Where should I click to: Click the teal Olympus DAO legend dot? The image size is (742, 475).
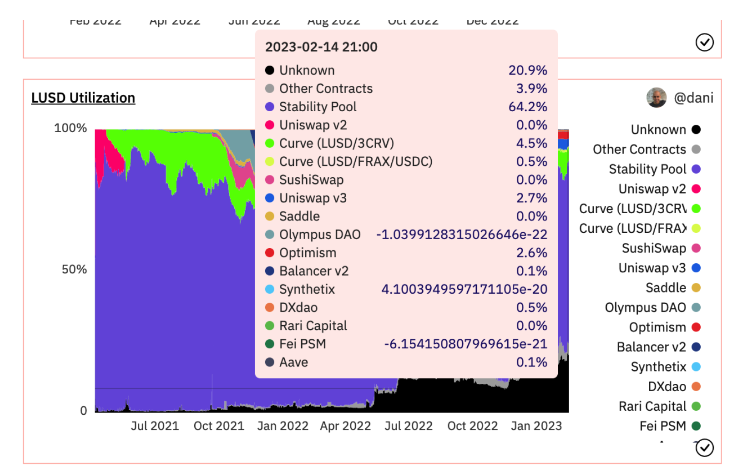click(696, 308)
